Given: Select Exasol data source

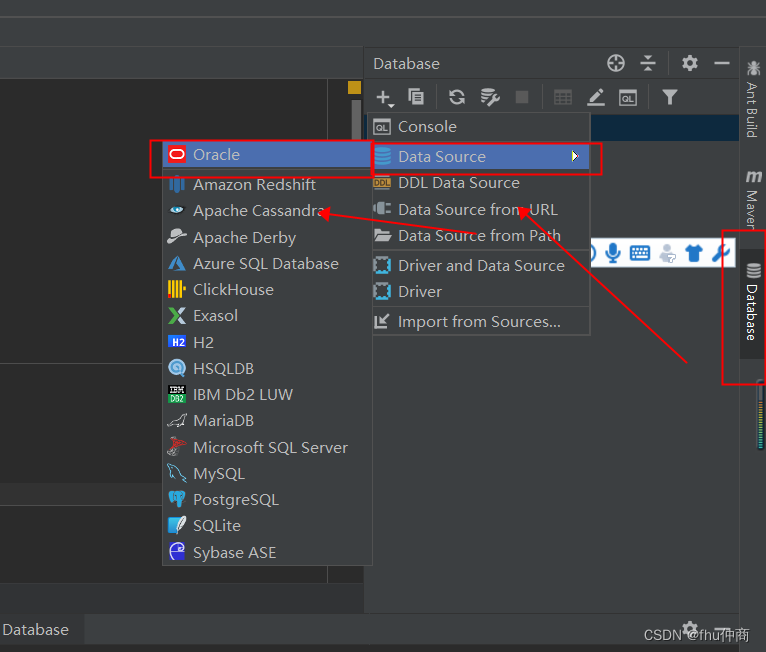Looking at the screenshot, I should coord(267,316).
